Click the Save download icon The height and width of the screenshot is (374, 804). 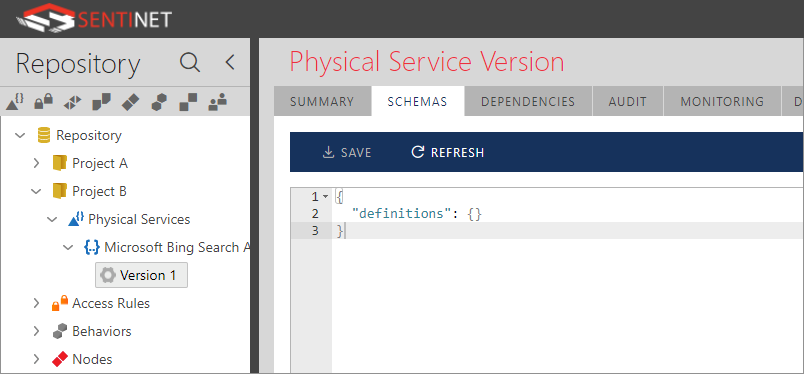(x=328, y=152)
